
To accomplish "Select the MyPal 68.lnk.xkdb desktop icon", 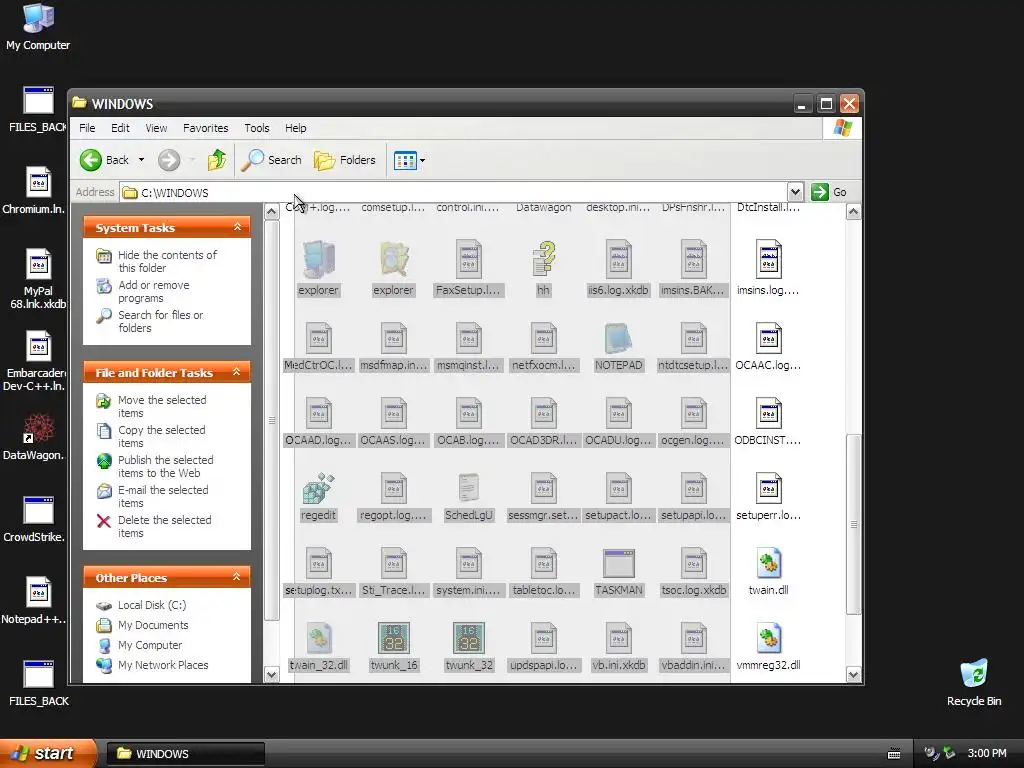I will [x=37, y=279].
